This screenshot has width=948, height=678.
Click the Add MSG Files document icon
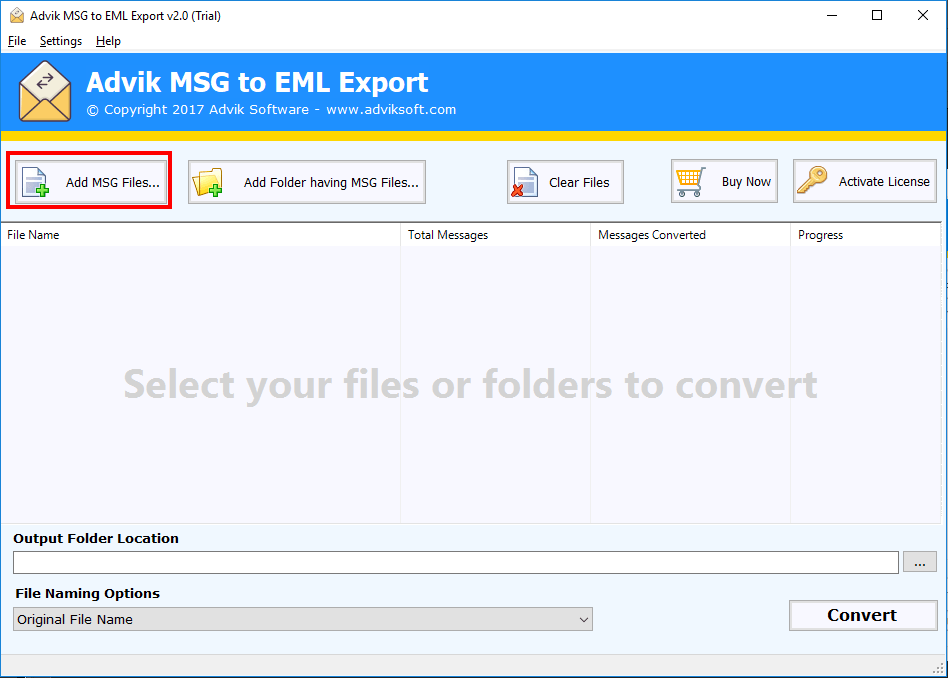point(35,182)
